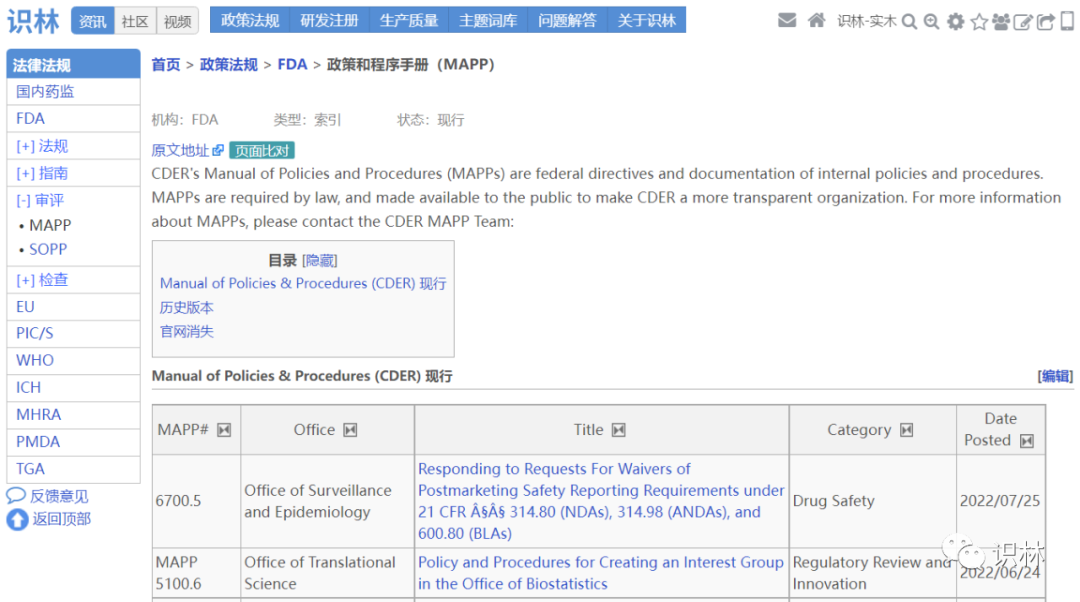The image size is (1080, 602).
Task: Click the magnifier search icon
Action: [x=909, y=21]
